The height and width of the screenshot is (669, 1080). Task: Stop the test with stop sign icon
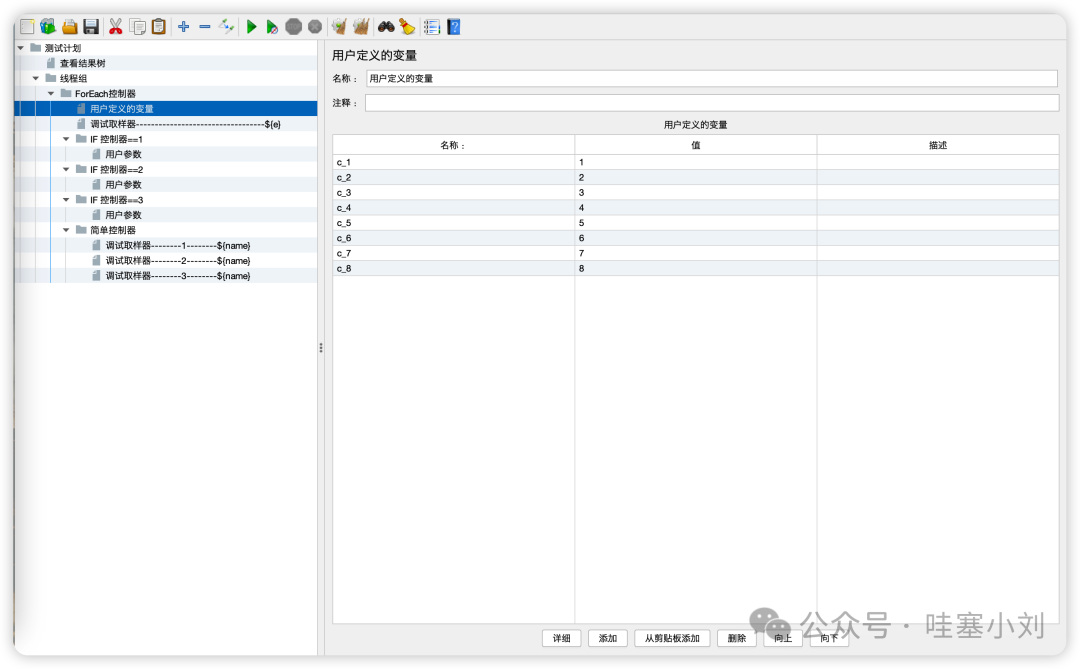pos(293,27)
